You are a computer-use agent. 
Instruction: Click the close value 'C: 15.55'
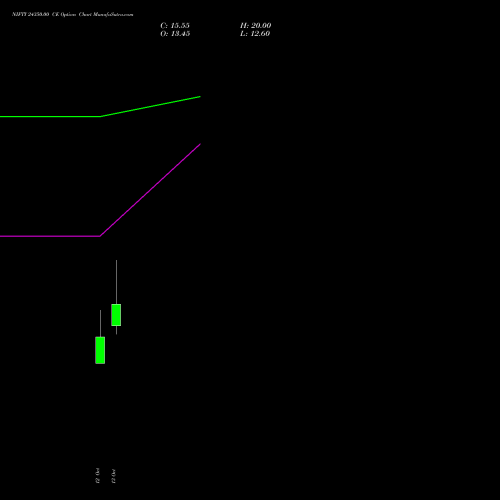(x=175, y=26)
